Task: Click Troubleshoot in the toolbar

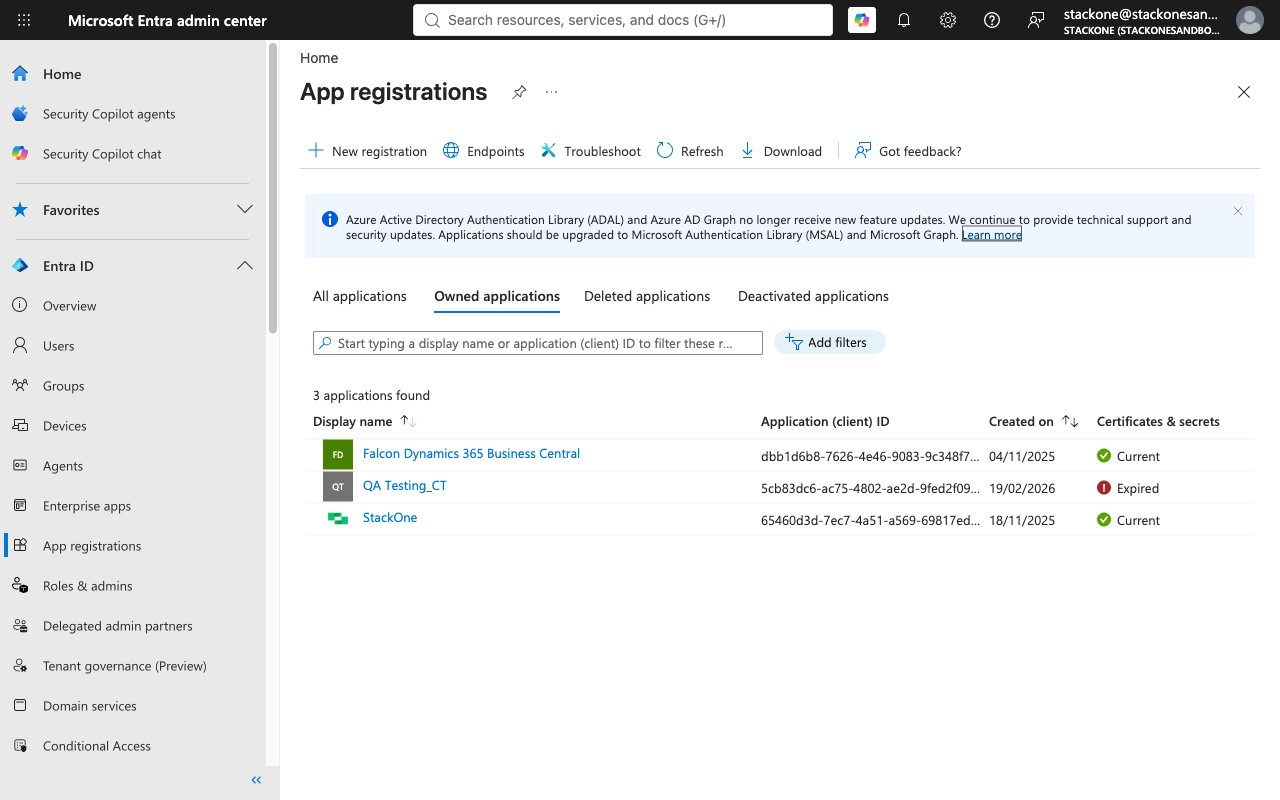Action: [x=590, y=151]
